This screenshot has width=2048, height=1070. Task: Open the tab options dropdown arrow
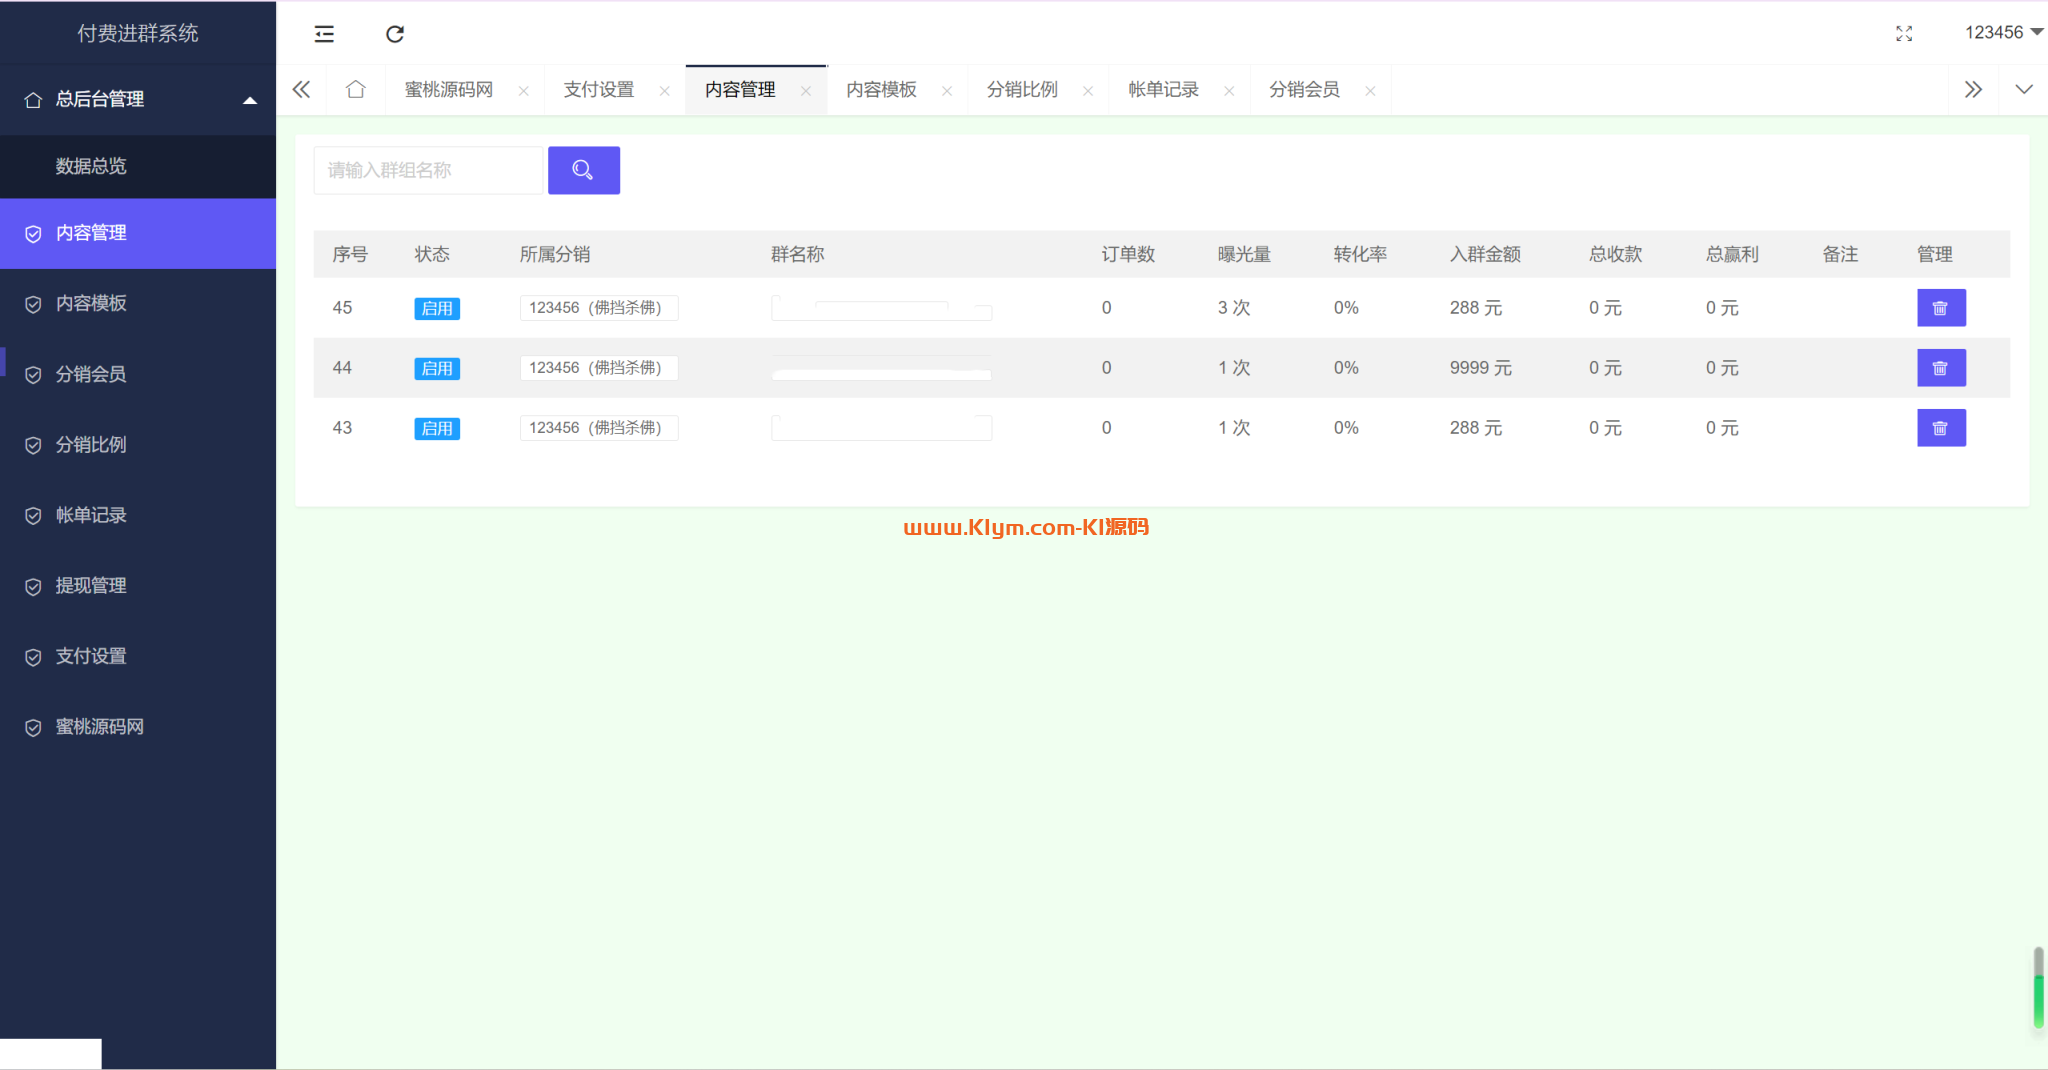(x=2023, y=90)
